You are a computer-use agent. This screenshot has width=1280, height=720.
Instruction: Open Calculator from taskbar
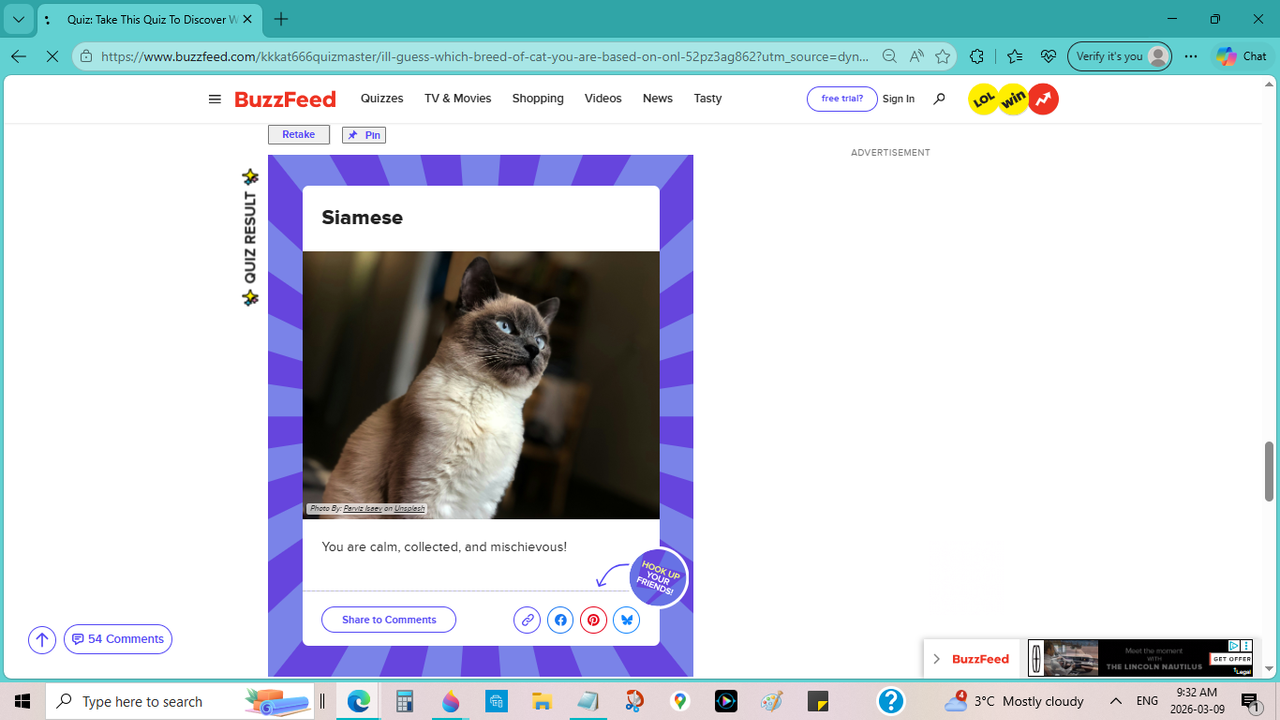pos(404,701)
